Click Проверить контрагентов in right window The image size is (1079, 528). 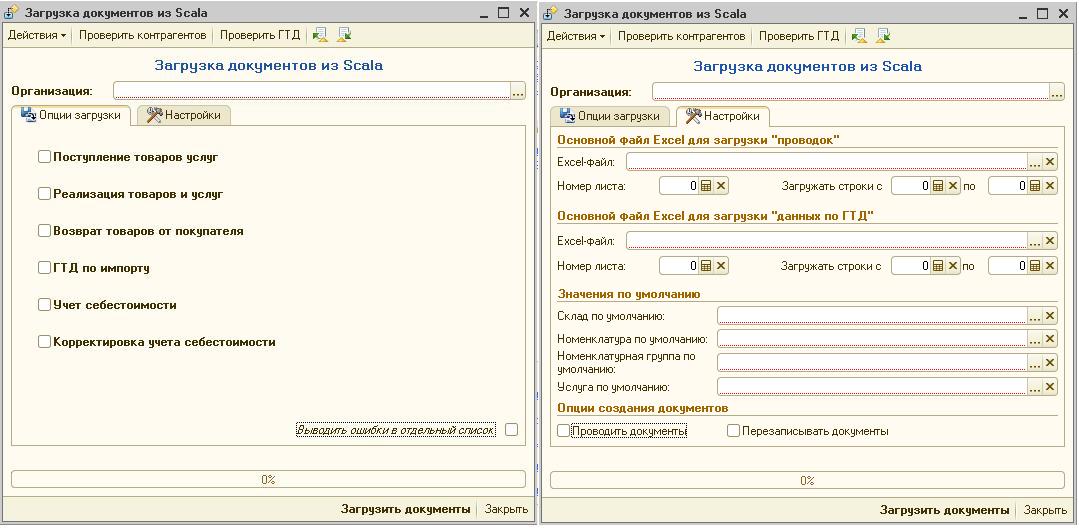coord(681,35)
